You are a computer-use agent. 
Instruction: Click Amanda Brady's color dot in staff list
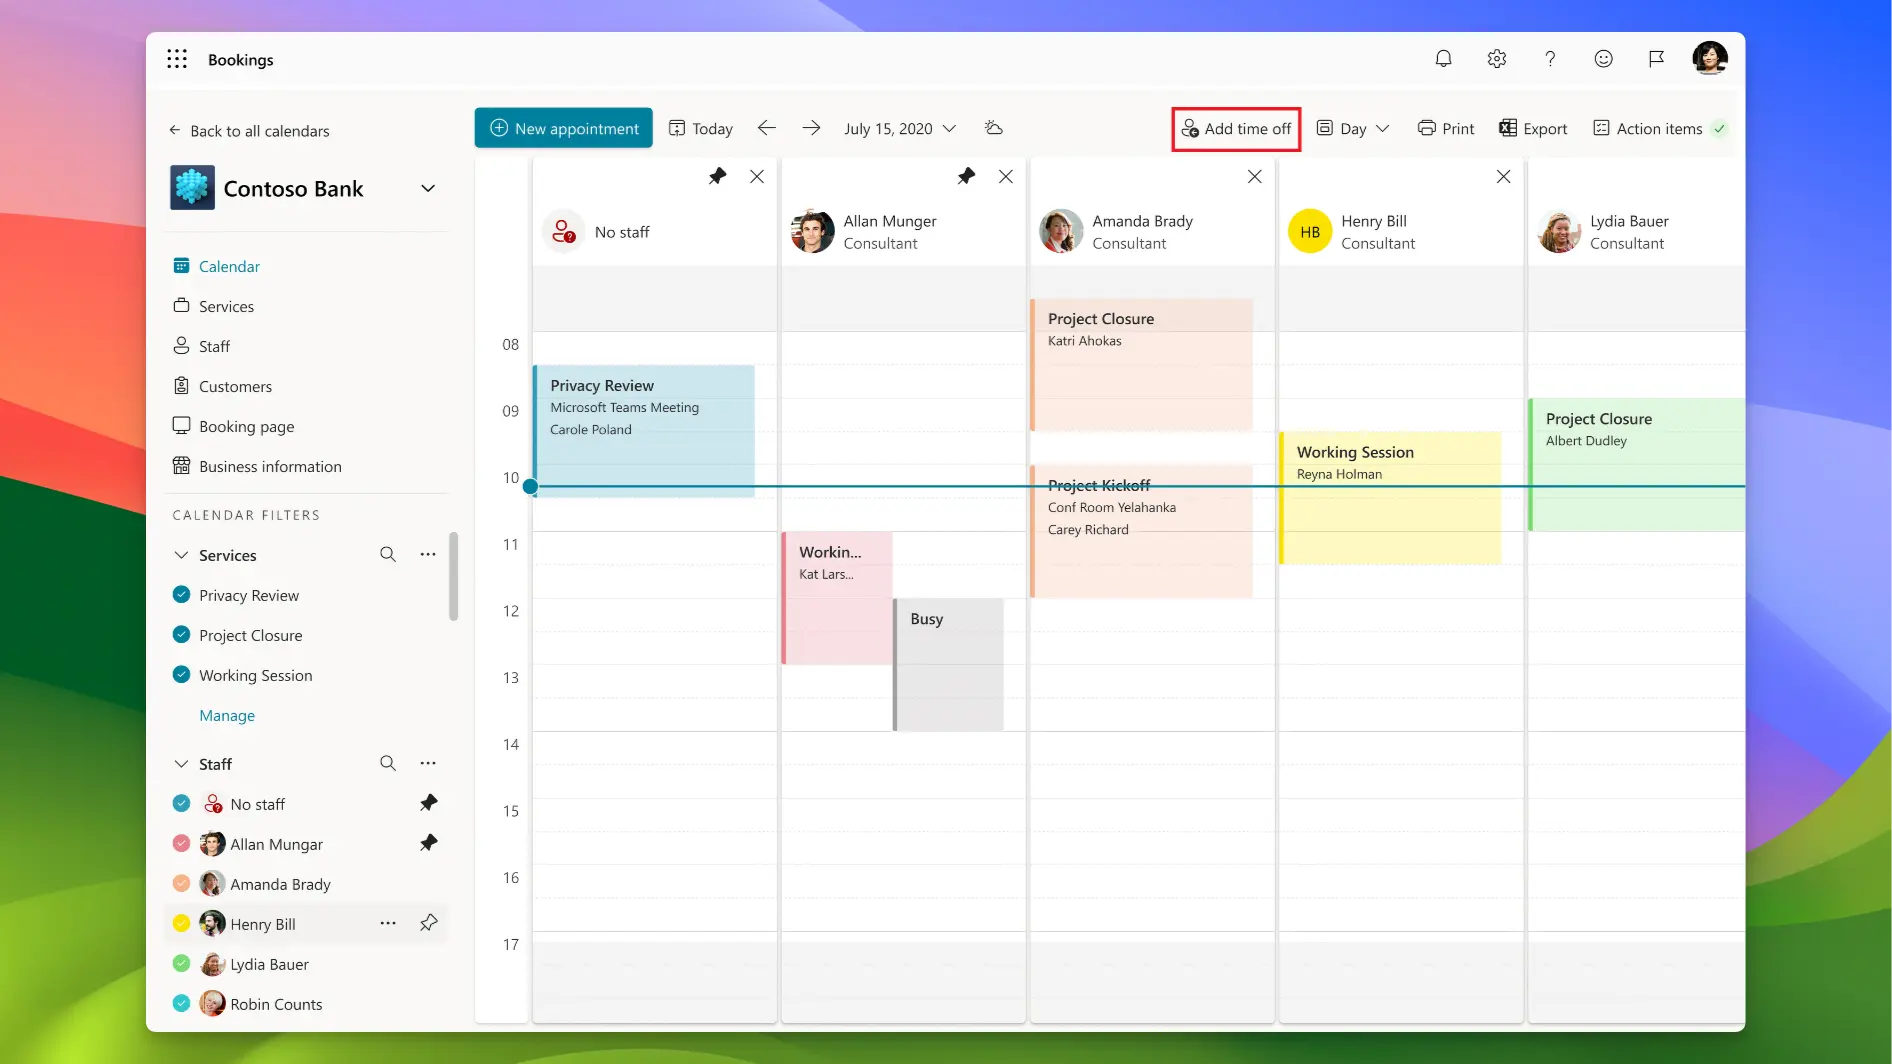click(181, 883)
